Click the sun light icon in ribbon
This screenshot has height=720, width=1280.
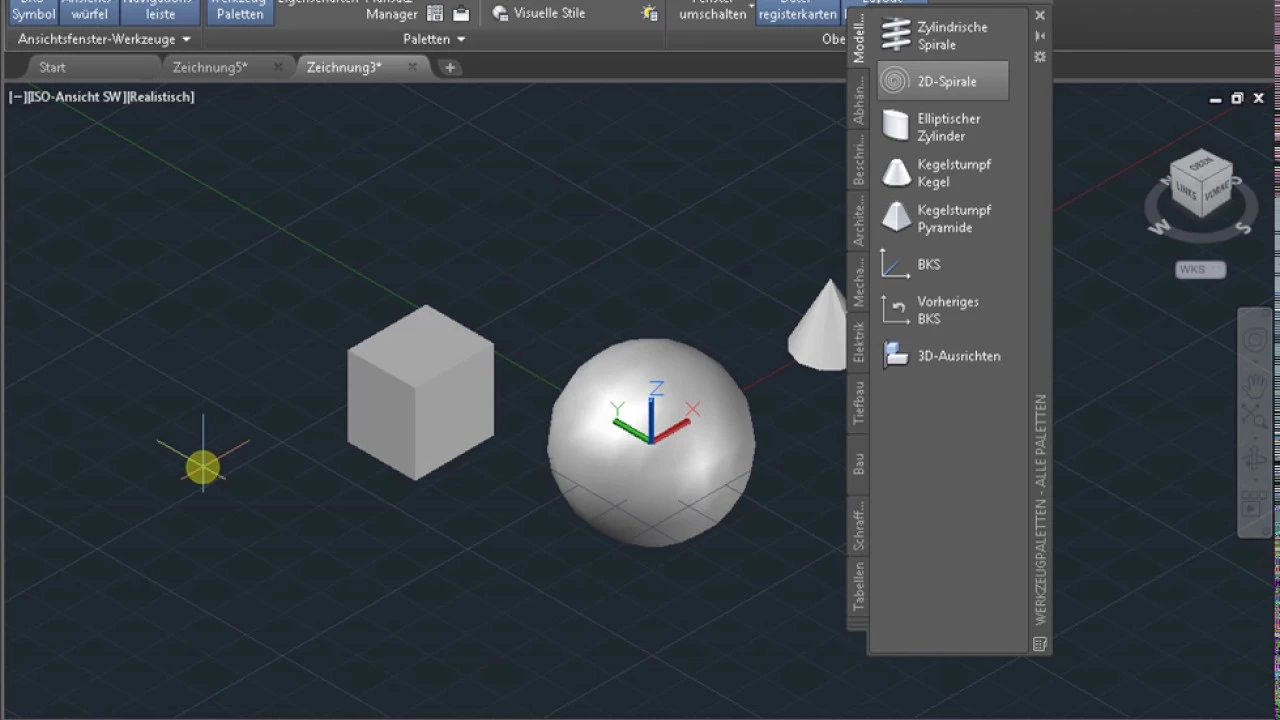point(650,13)
